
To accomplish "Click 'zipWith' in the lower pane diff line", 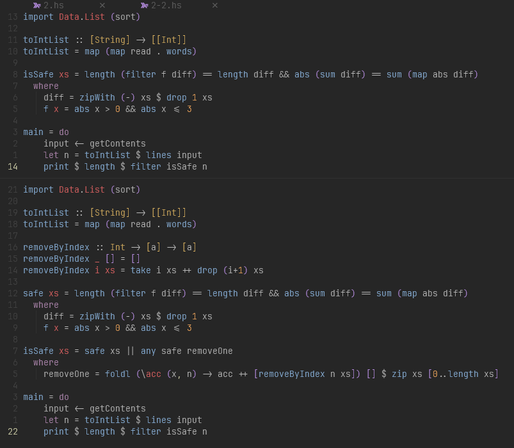I will 97,317.
